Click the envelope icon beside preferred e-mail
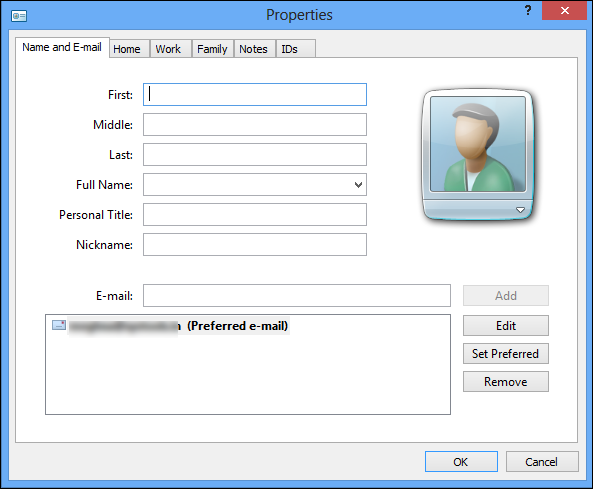 tap(59, 325)
